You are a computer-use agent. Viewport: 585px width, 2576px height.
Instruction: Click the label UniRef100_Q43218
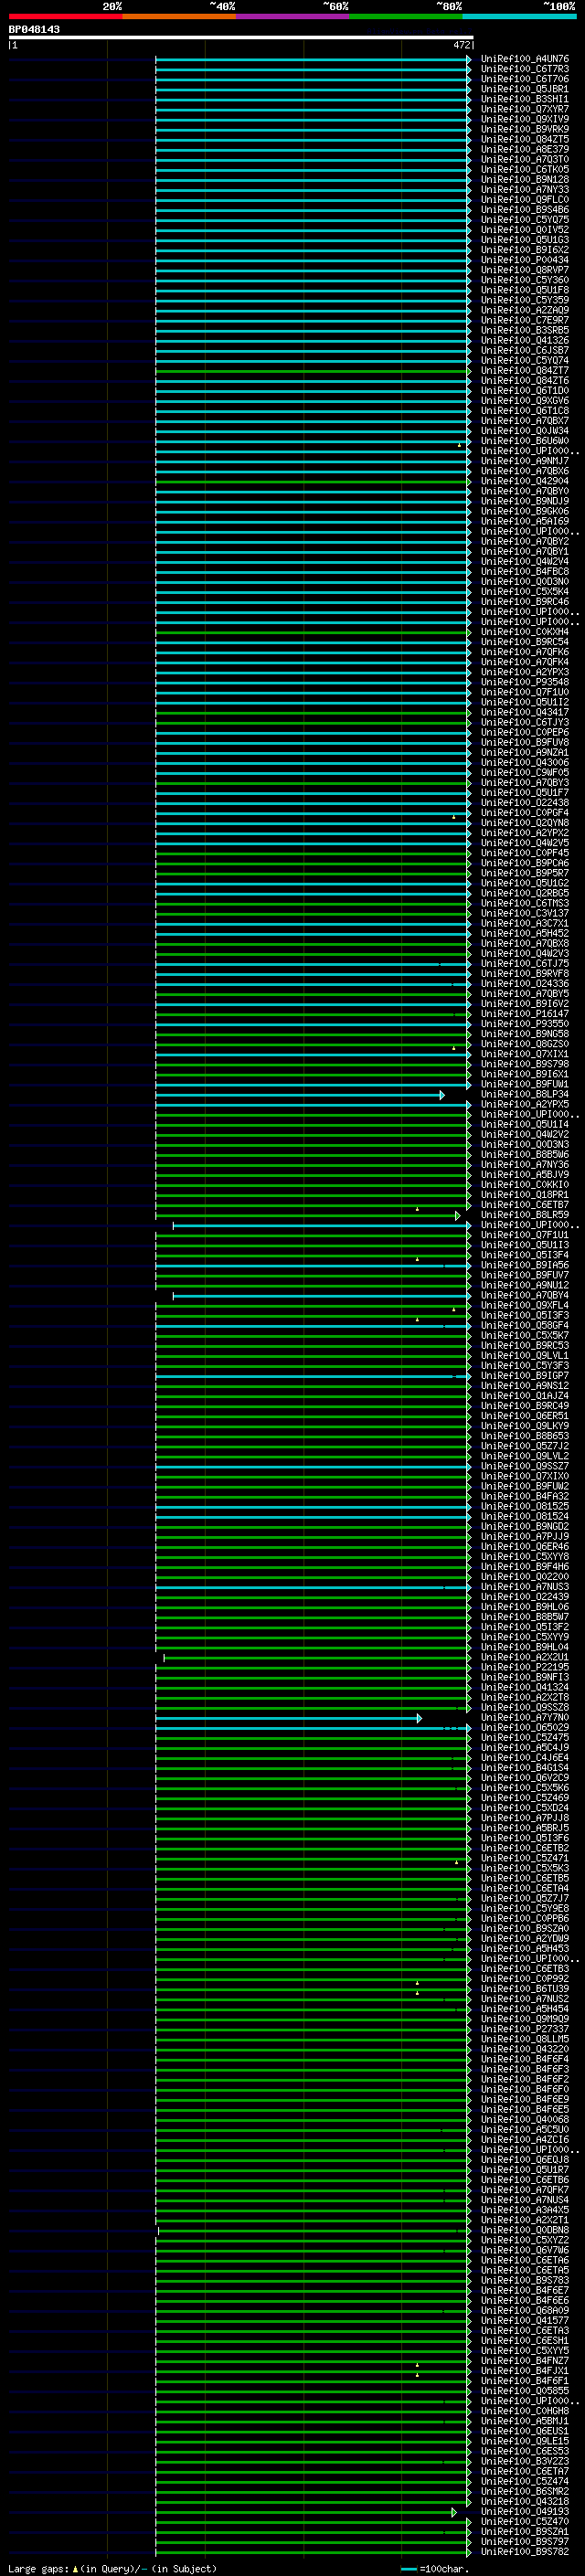[x=525, y=2502]
